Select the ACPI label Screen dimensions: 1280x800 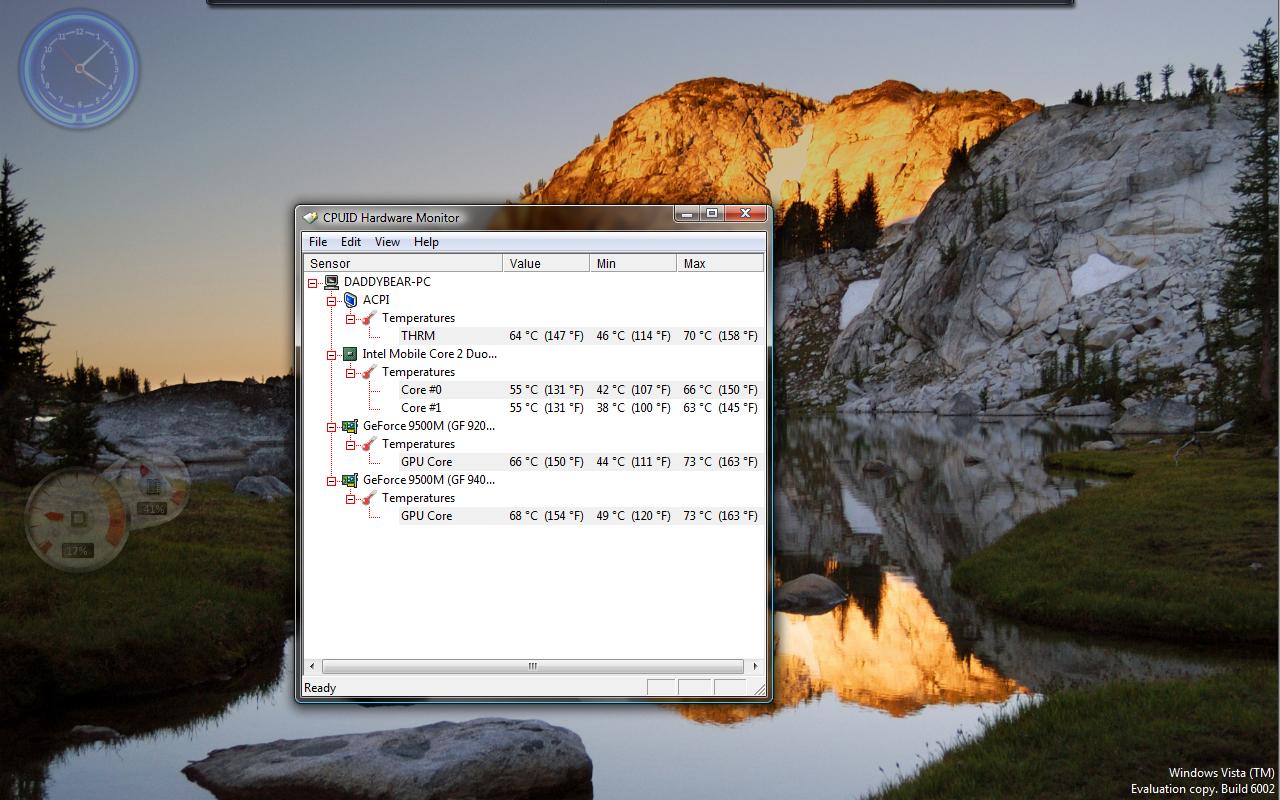[376, 300]
